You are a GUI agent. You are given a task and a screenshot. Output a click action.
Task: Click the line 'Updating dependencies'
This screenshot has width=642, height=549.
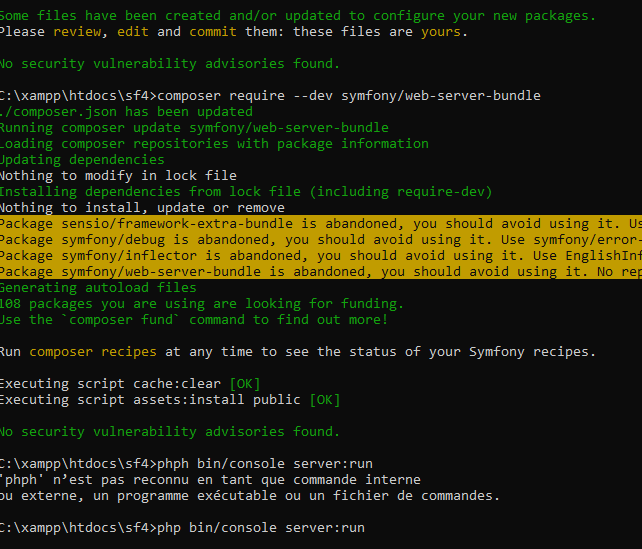tap(82, 160)
